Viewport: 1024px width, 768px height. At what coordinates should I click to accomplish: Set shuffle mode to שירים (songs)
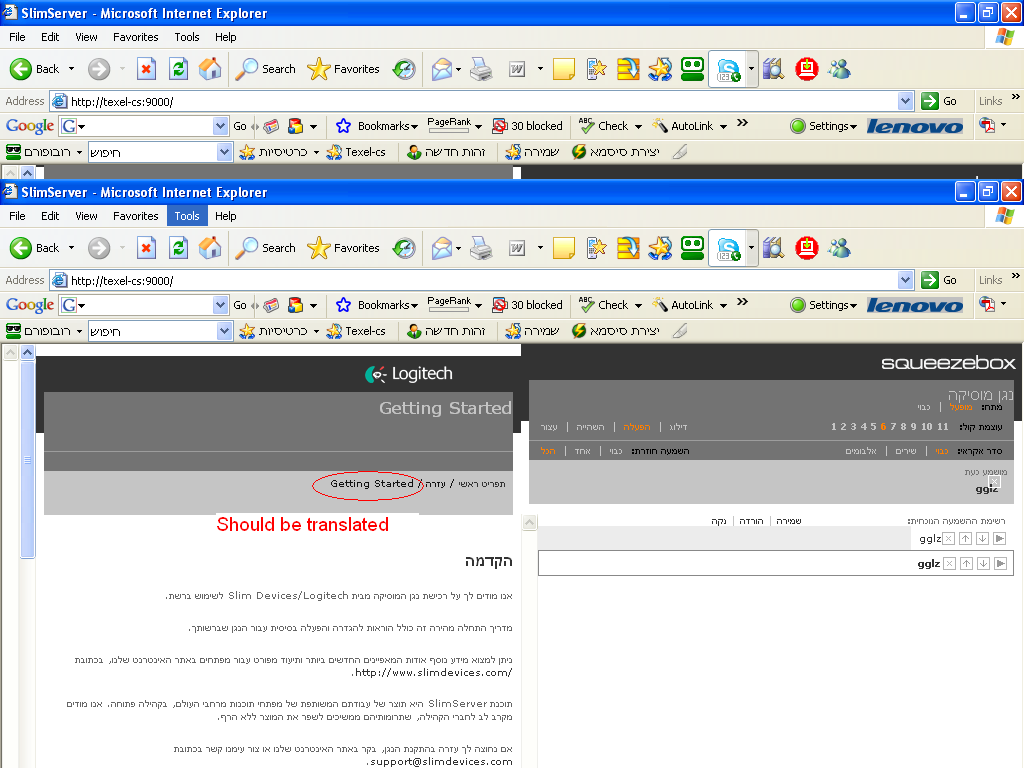tap(905, 451)
